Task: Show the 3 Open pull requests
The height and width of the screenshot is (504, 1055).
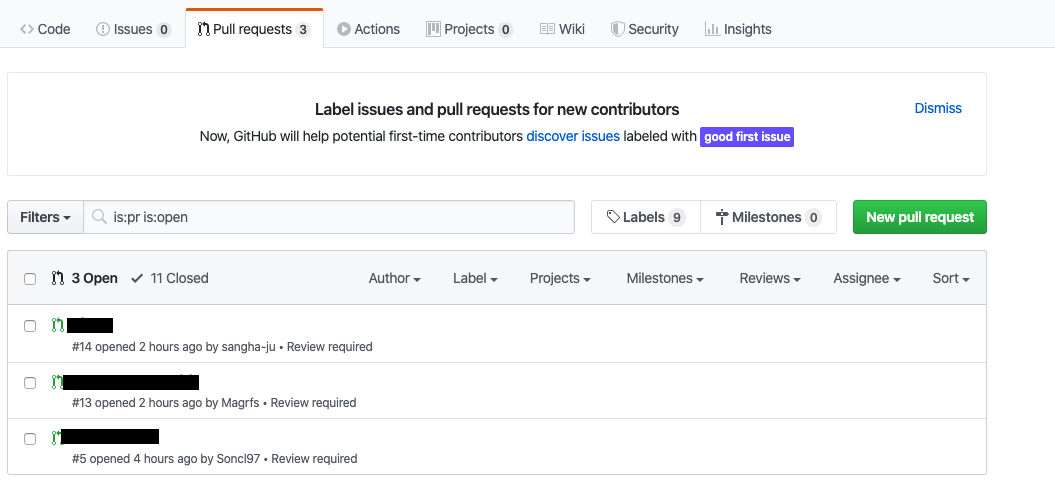Action: click(x=85, y=278)
